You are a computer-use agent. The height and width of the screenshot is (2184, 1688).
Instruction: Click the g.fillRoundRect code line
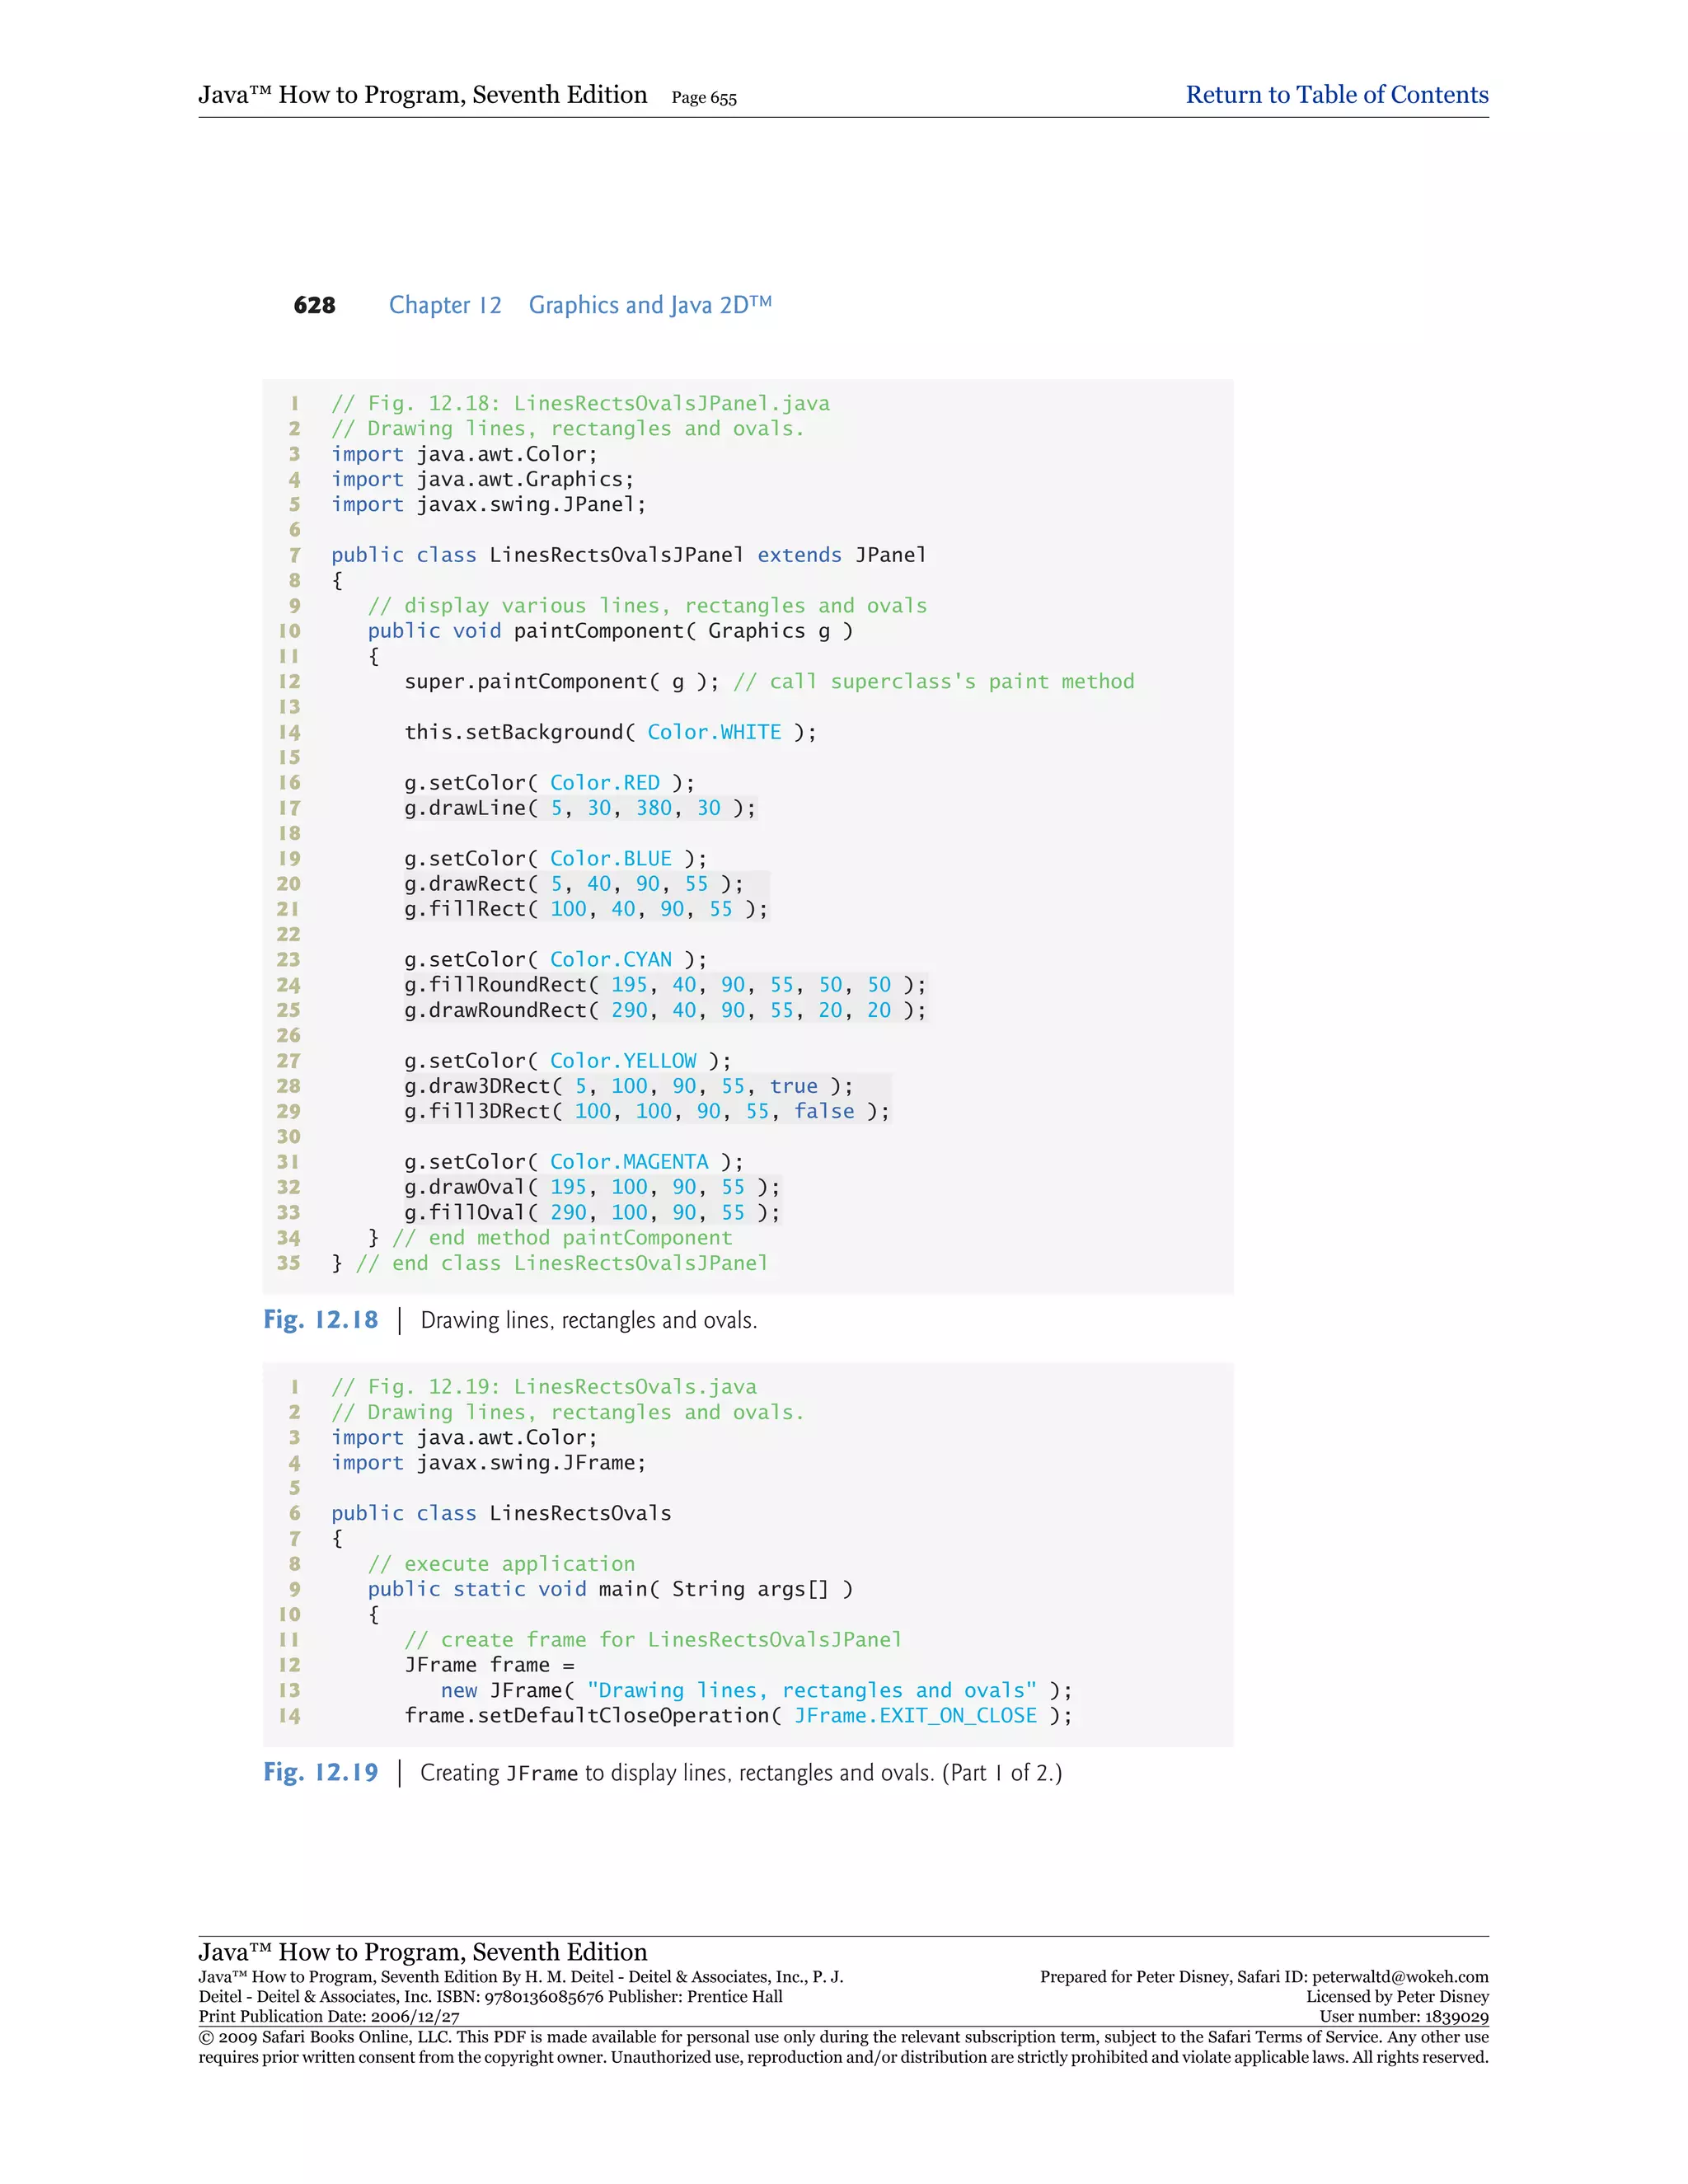tap(664, 985)
